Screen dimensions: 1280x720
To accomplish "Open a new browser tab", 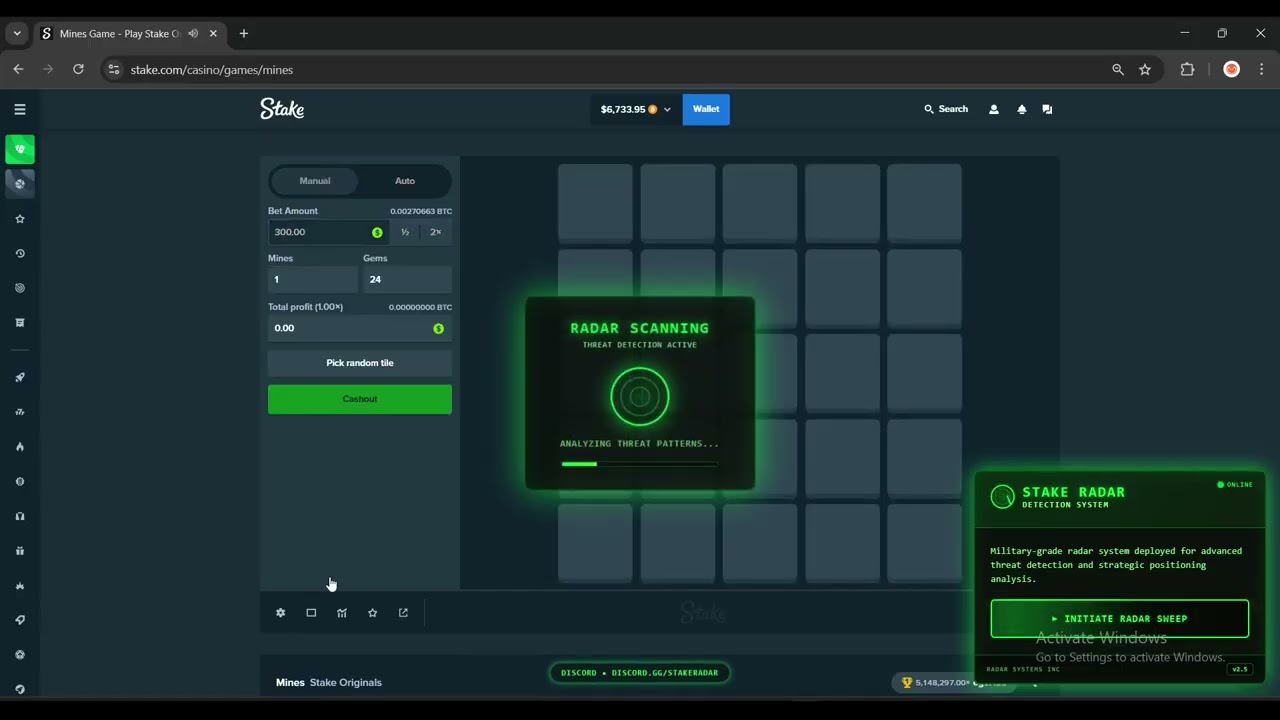I will [x=243, y=33].
